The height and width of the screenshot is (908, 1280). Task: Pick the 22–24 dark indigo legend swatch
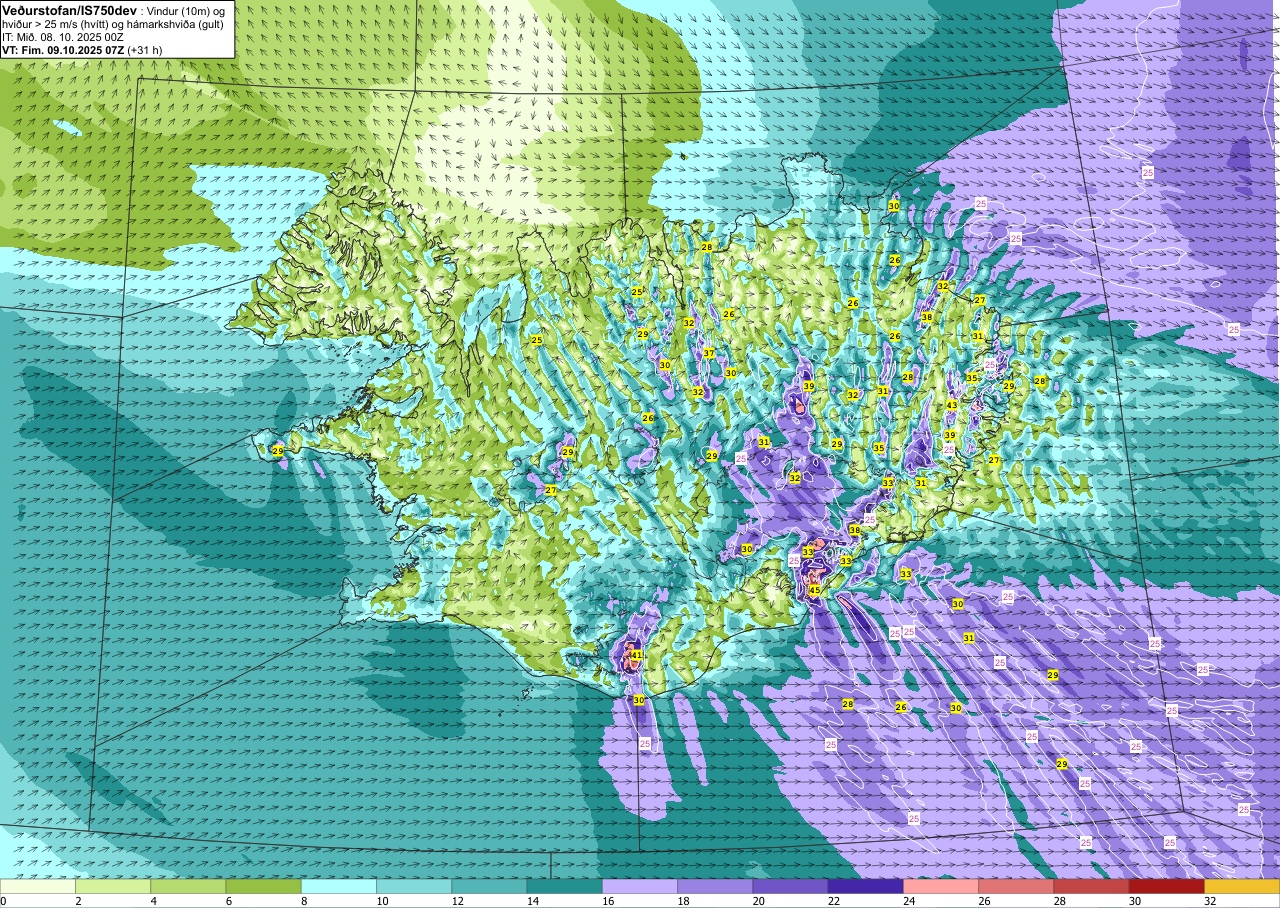coord(865,887)
